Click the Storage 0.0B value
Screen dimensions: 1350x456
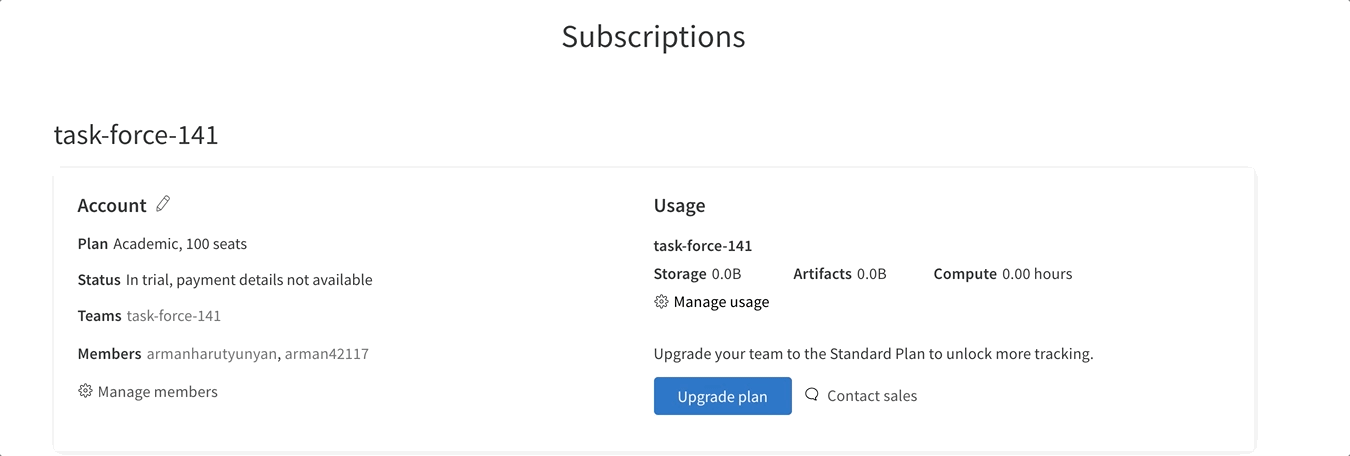click(x=726, y=274)
